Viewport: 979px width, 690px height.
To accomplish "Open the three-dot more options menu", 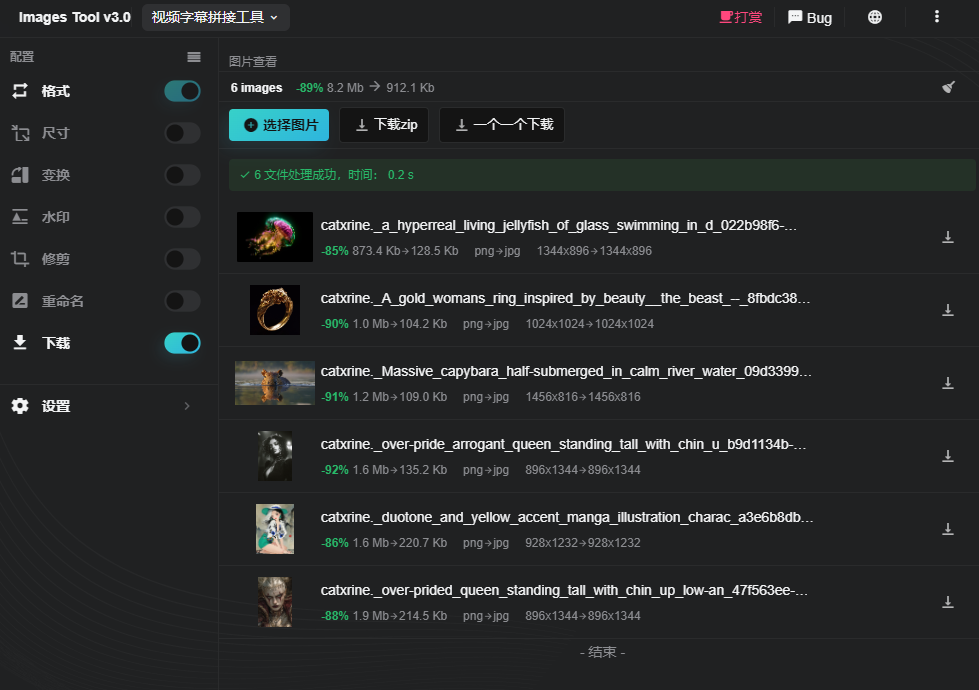I will point(937,17).
